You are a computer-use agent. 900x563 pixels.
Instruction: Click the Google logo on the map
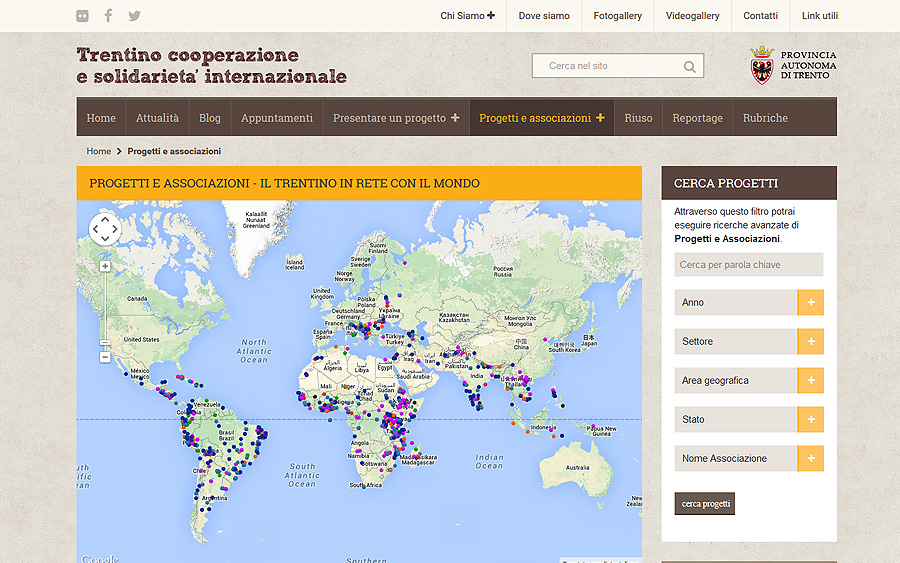click(99, 558)
